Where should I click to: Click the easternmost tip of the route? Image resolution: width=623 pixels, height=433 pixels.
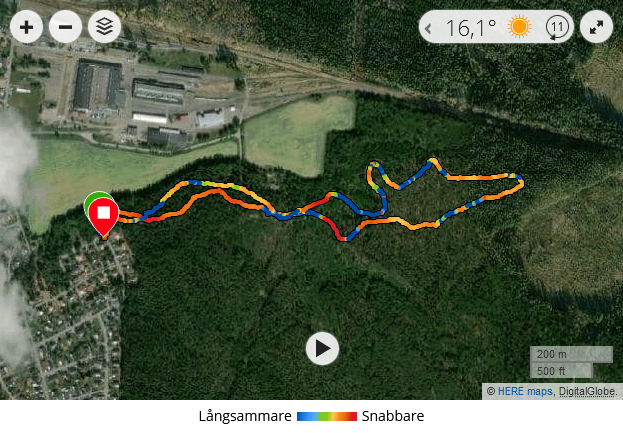point(521,182)
